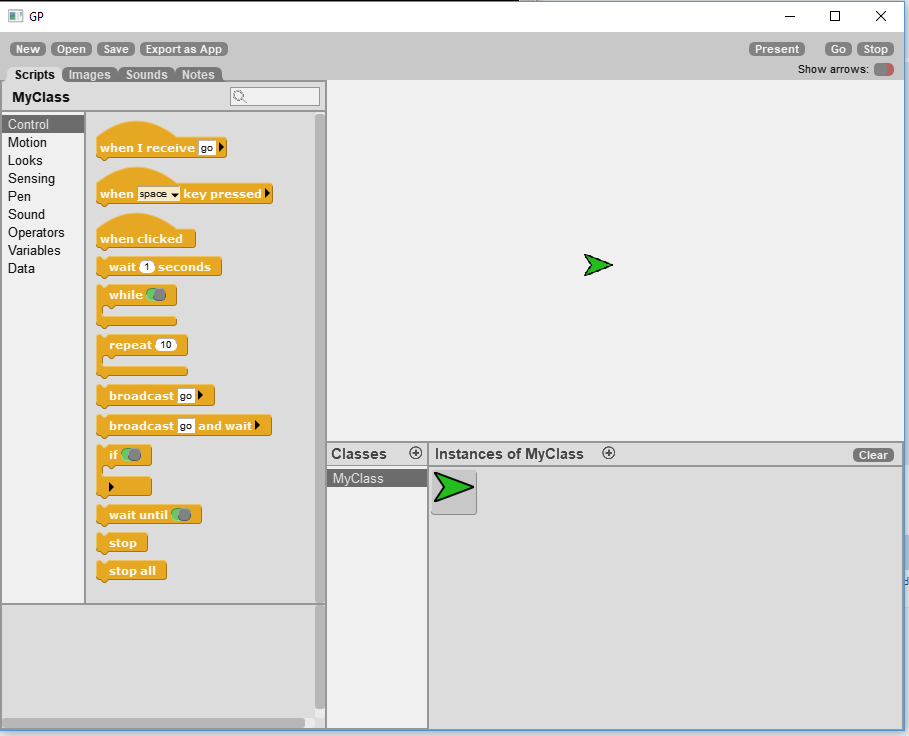909x736 pixels.
Task: Expand the broadcast and wait block arrow
Action: pos(257,425)
